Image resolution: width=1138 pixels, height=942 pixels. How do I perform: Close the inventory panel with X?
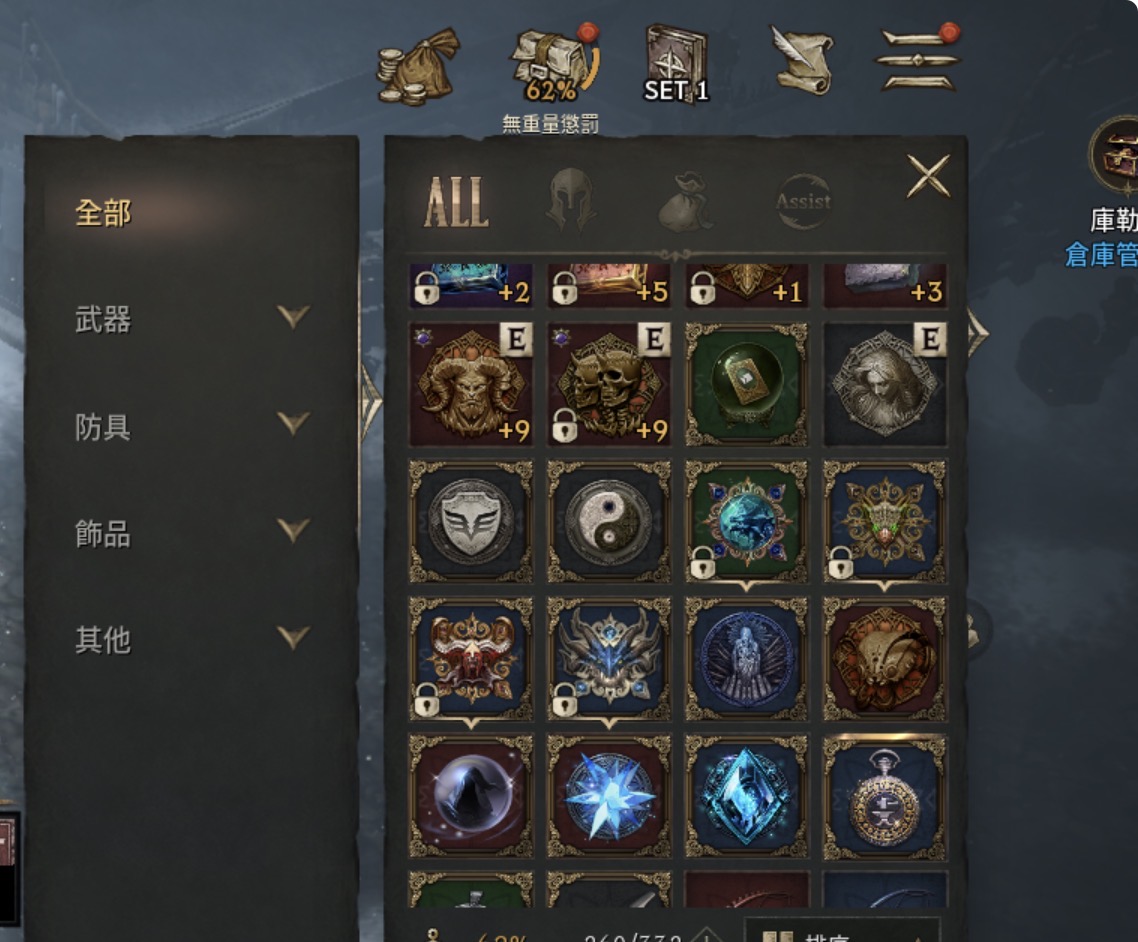click(928, 176)
